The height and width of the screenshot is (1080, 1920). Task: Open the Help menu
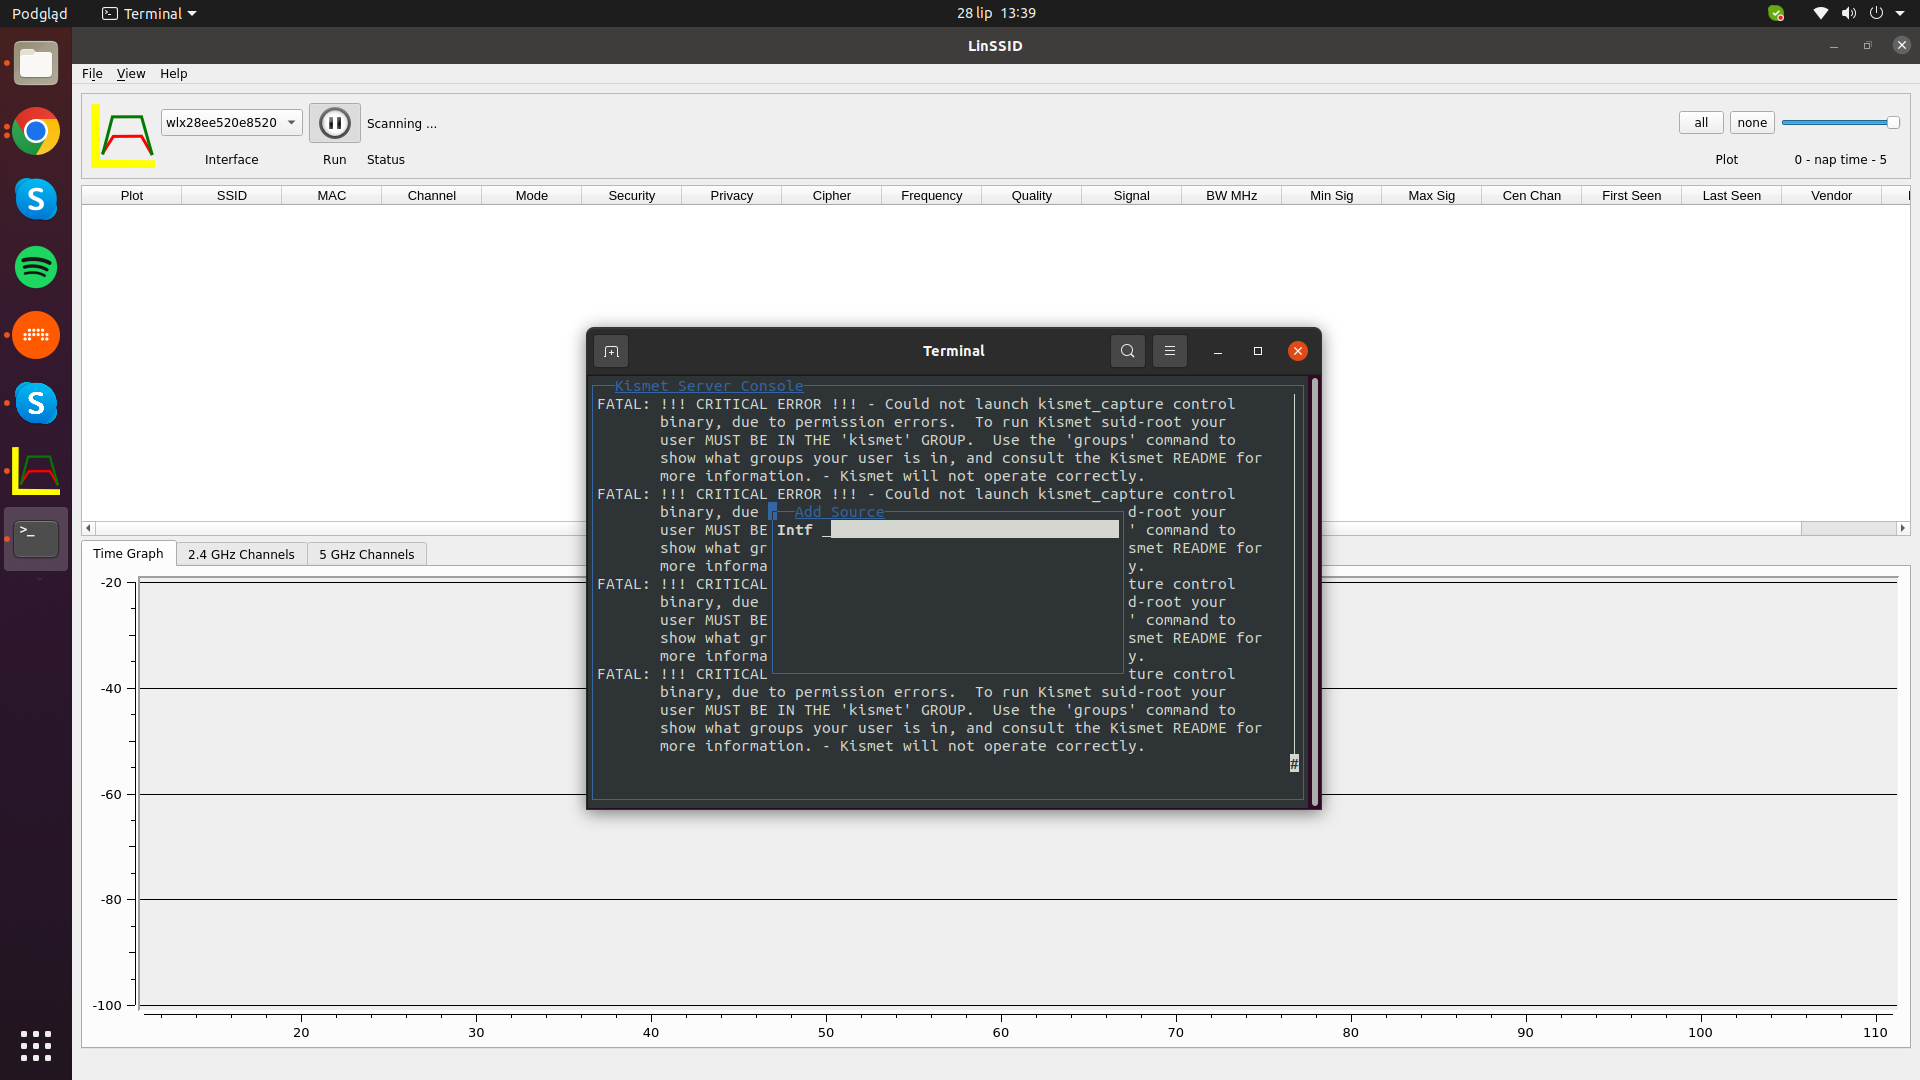tap(174, 74)
